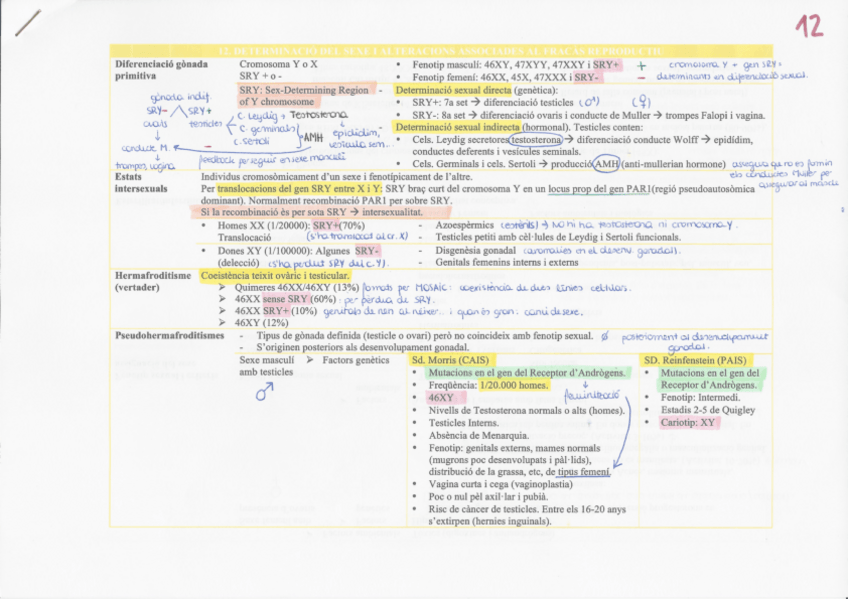Select the item "46XX SRY+ (10%)"
This screenshot has width=848, height=599.
point(275,311)
